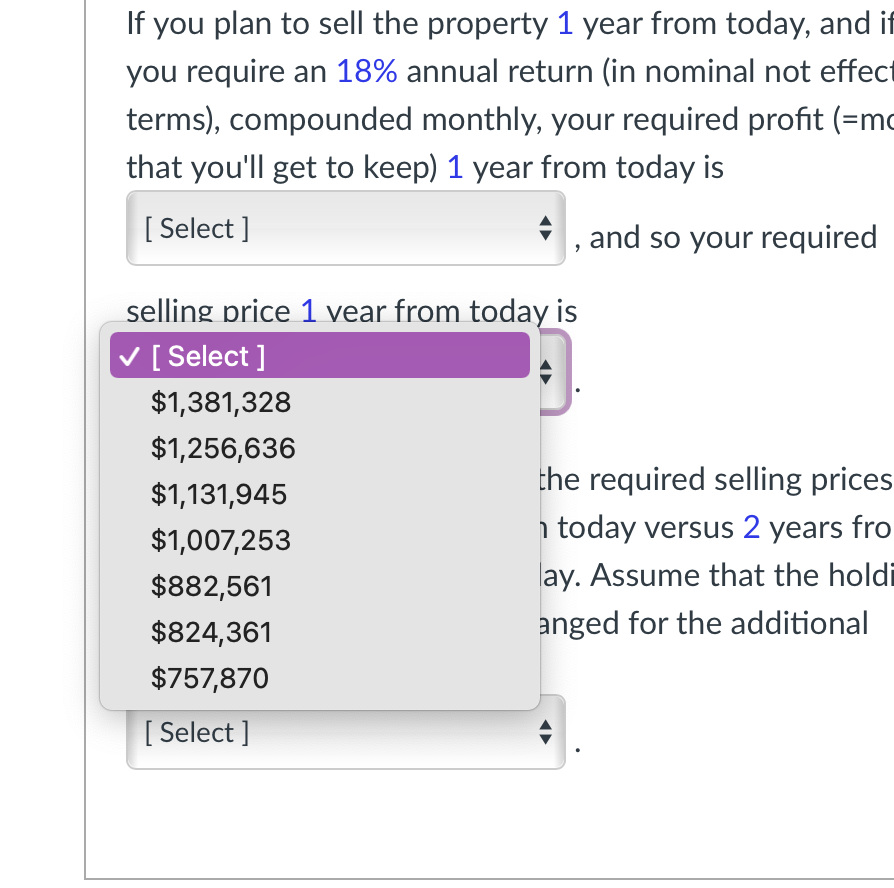Pick $824,361 from the dropdown list
The width and height of the screenshot is (894, 888).
click(211, 633)
